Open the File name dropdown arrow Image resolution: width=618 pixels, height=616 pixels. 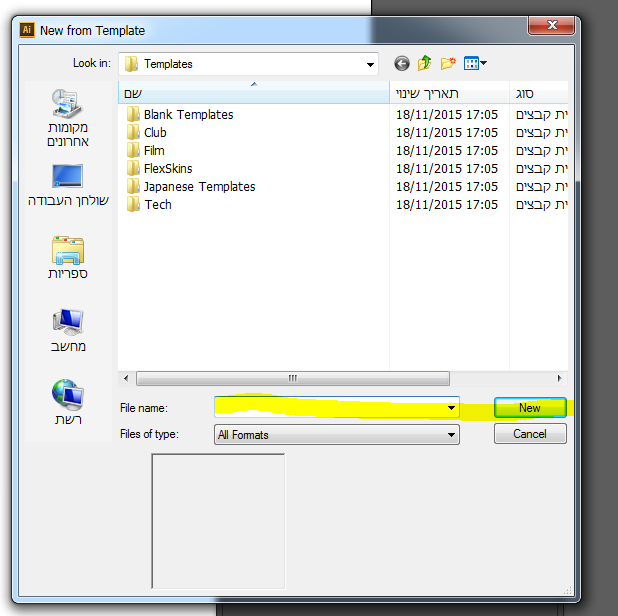pos(451,408)
